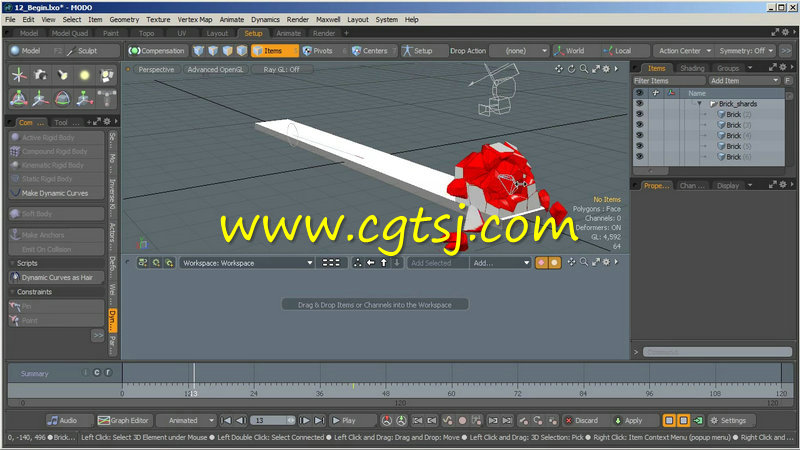
Task: Open the Workspace: Workspace dropdown
Action: [x=246, y=263]
